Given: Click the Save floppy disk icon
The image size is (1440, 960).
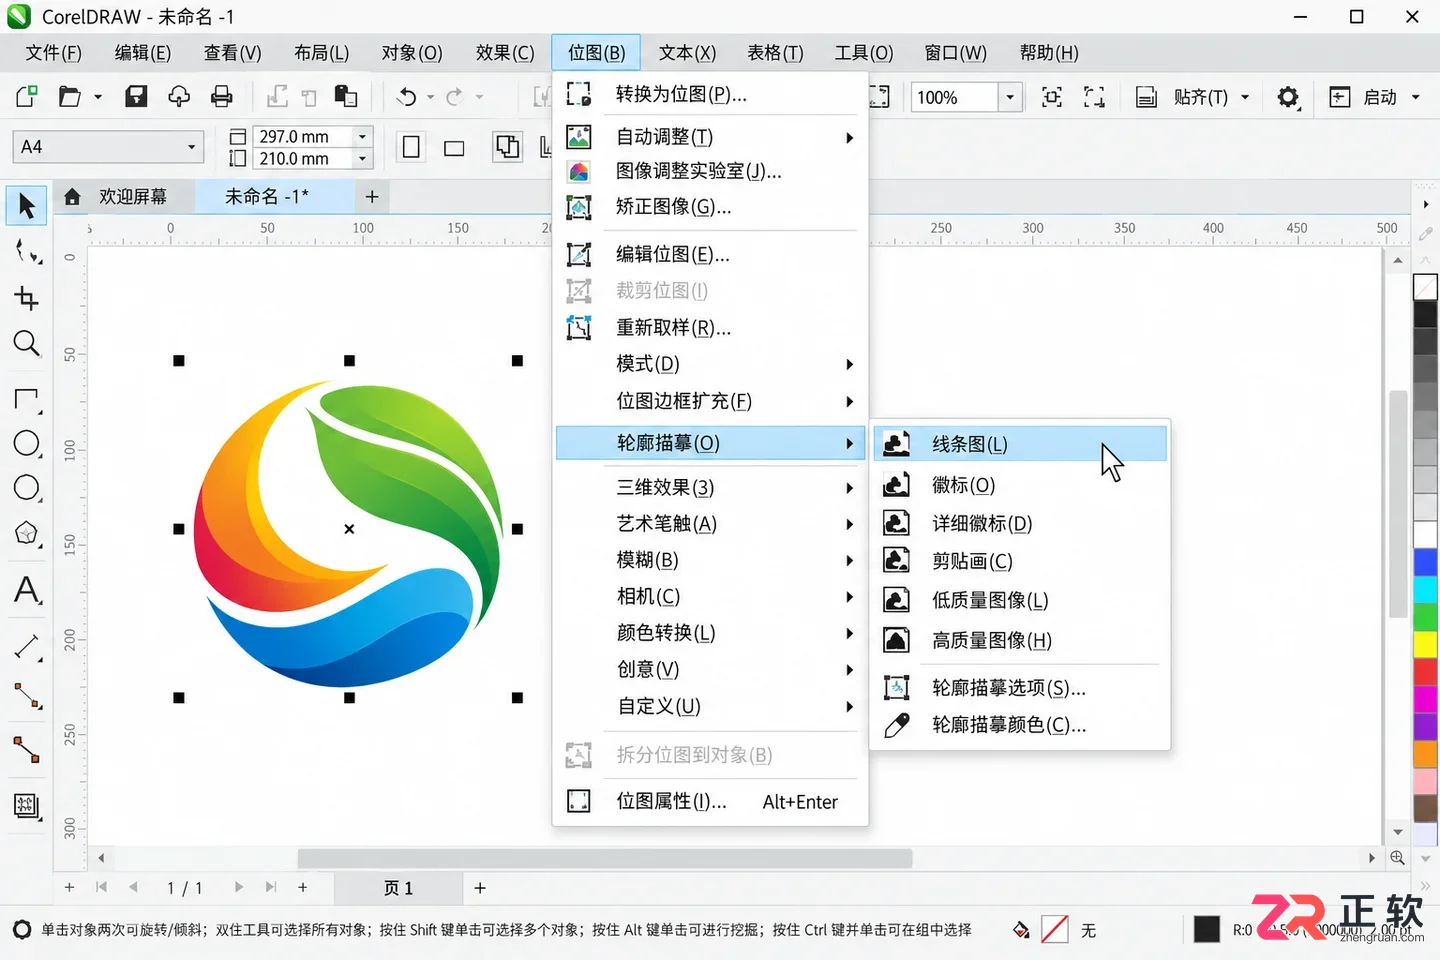Looking at the screenshot, I should pos(136,97).
